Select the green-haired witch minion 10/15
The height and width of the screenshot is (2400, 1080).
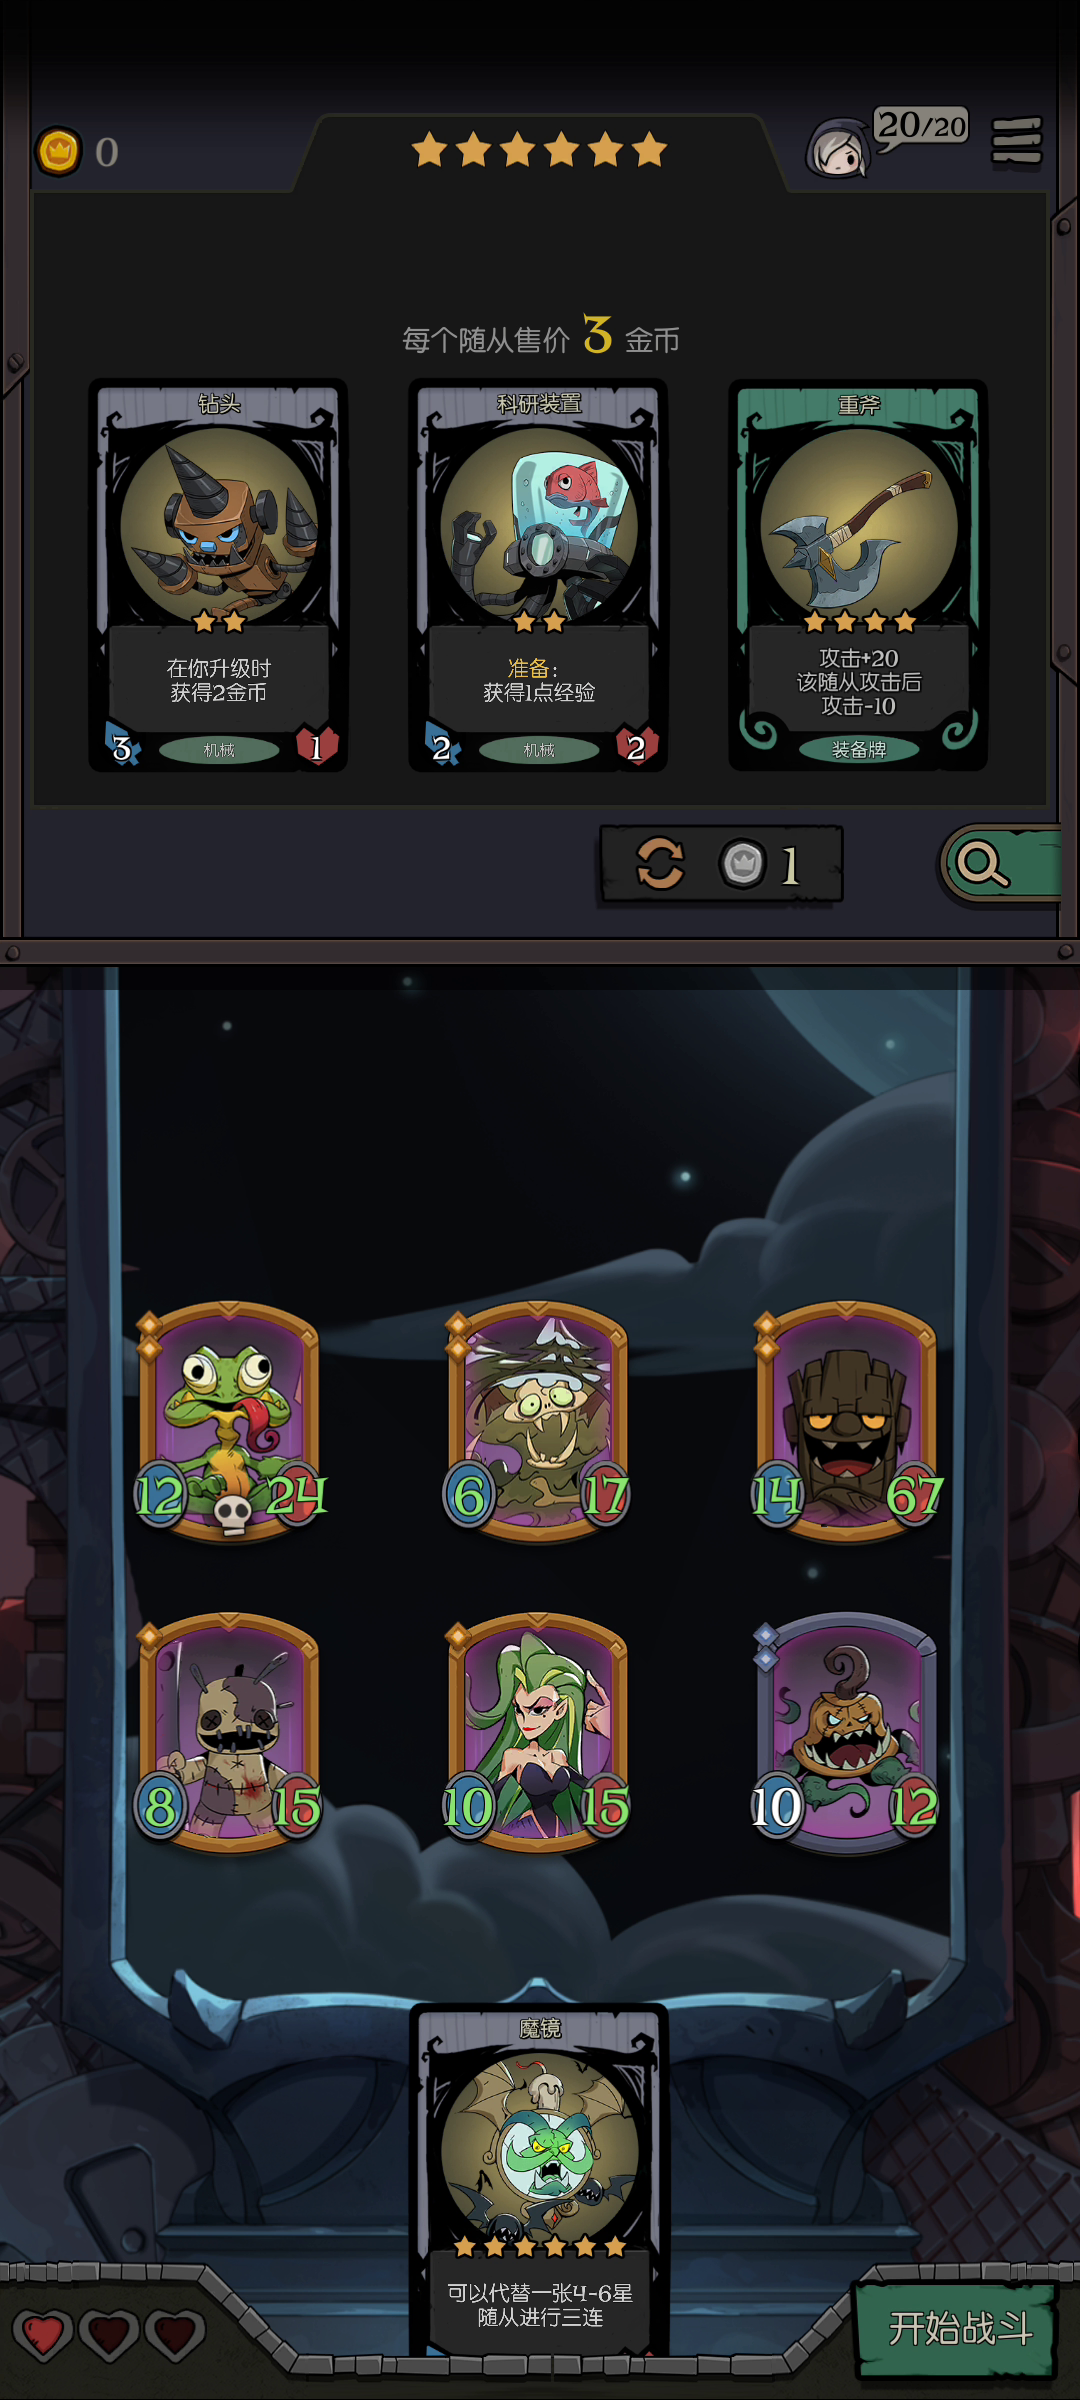(x=538, y=1732)
